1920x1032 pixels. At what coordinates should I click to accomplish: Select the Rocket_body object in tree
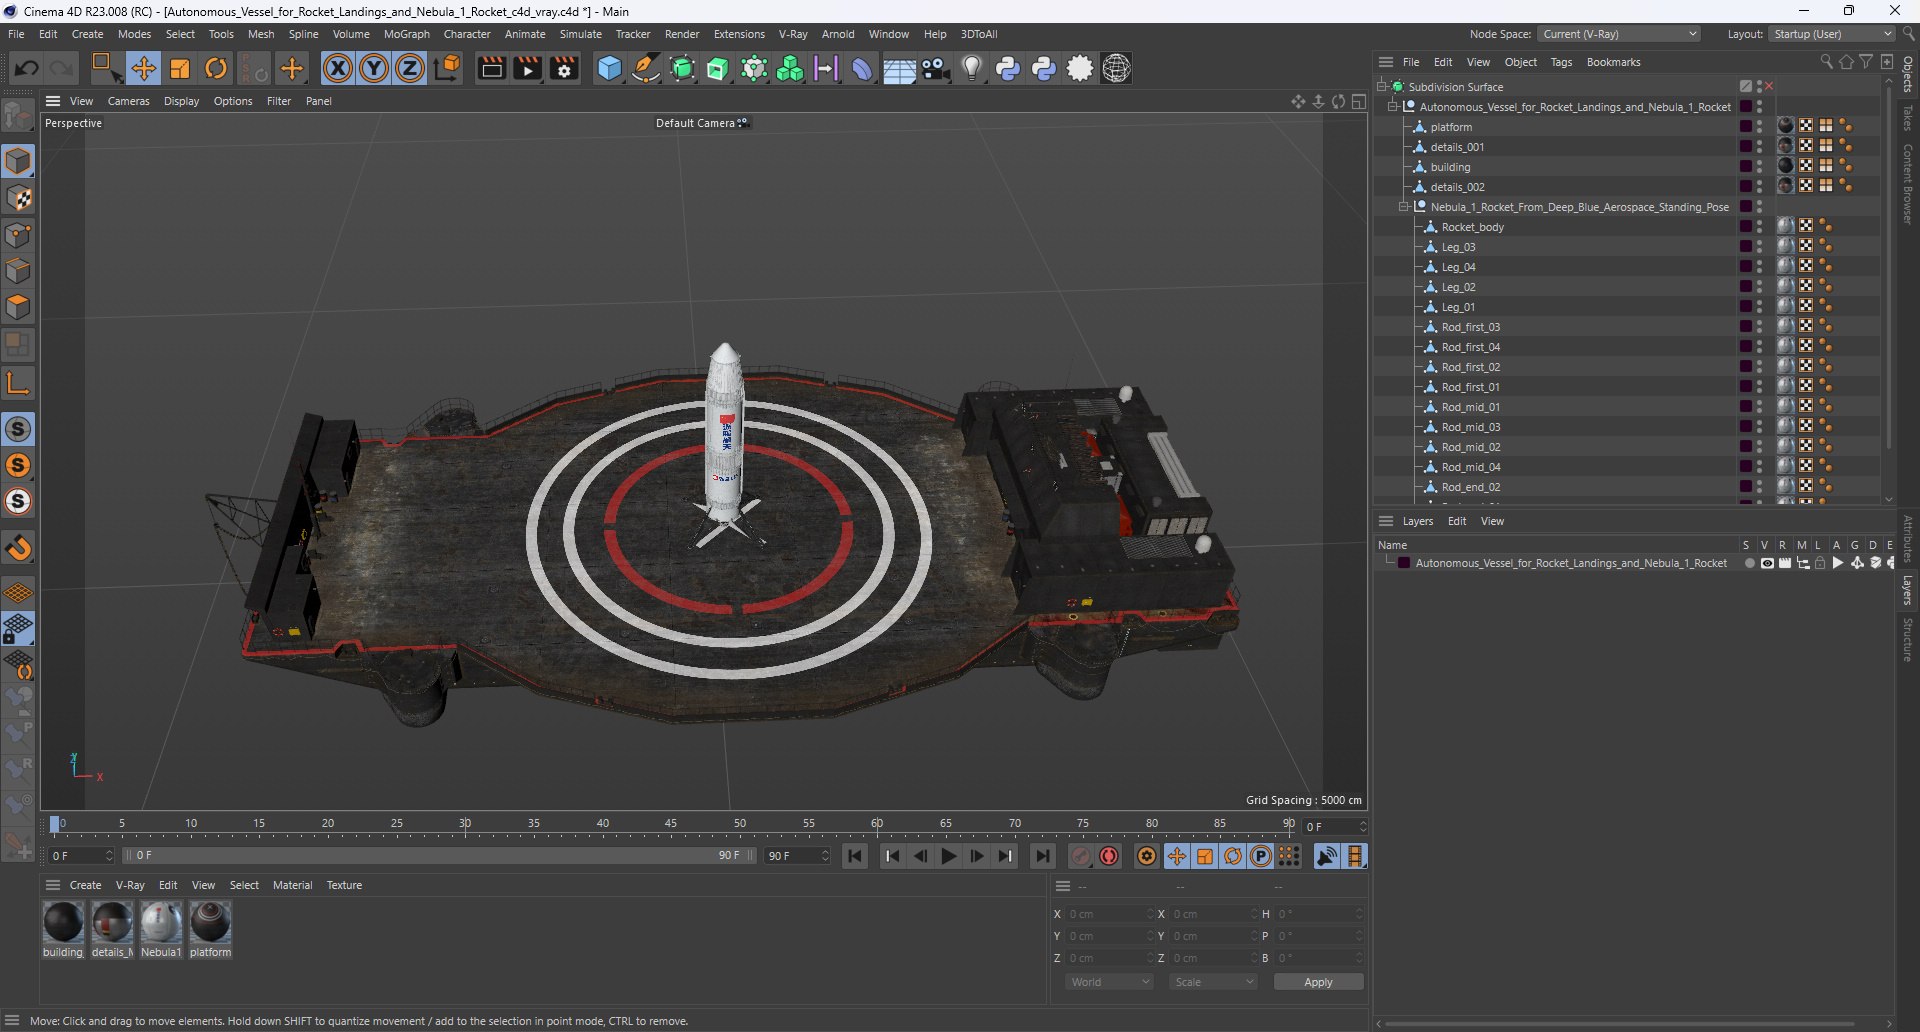click(x=1472, y=227)
